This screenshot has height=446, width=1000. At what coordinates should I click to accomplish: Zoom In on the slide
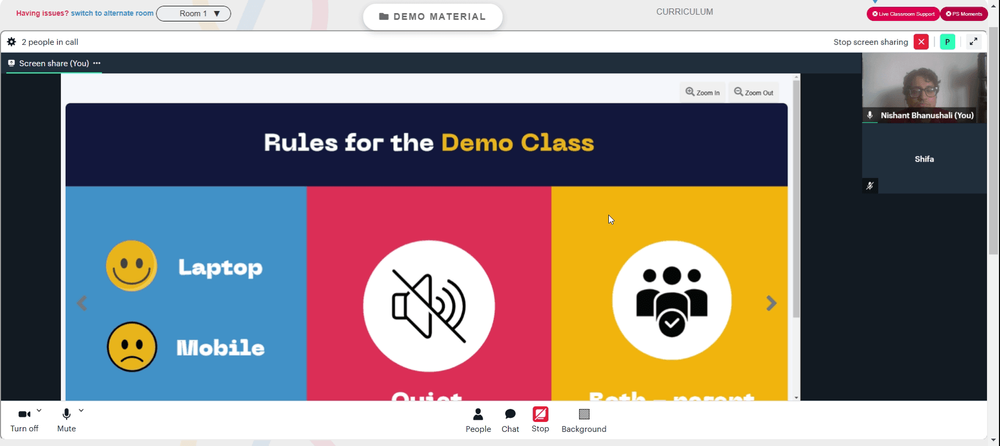[x=702, y=93]
